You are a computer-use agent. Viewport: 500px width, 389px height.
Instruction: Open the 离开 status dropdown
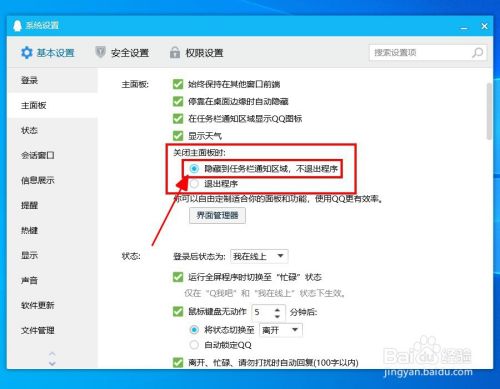click(281, 330)
